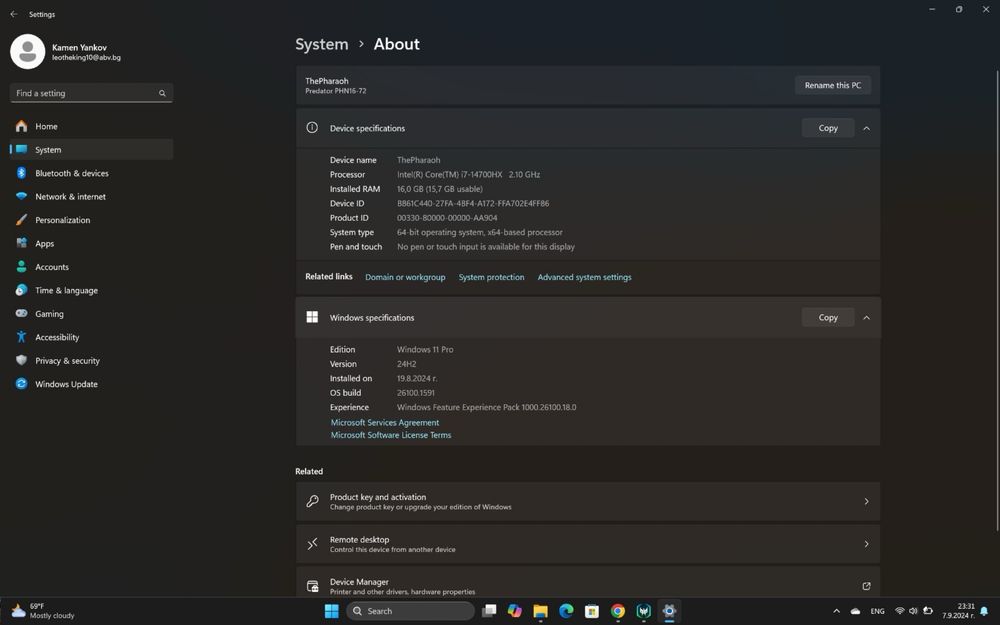This screenshot has height=625, width=1000.
Task: Copy the Device specifications
Action: tap(828, 128)
